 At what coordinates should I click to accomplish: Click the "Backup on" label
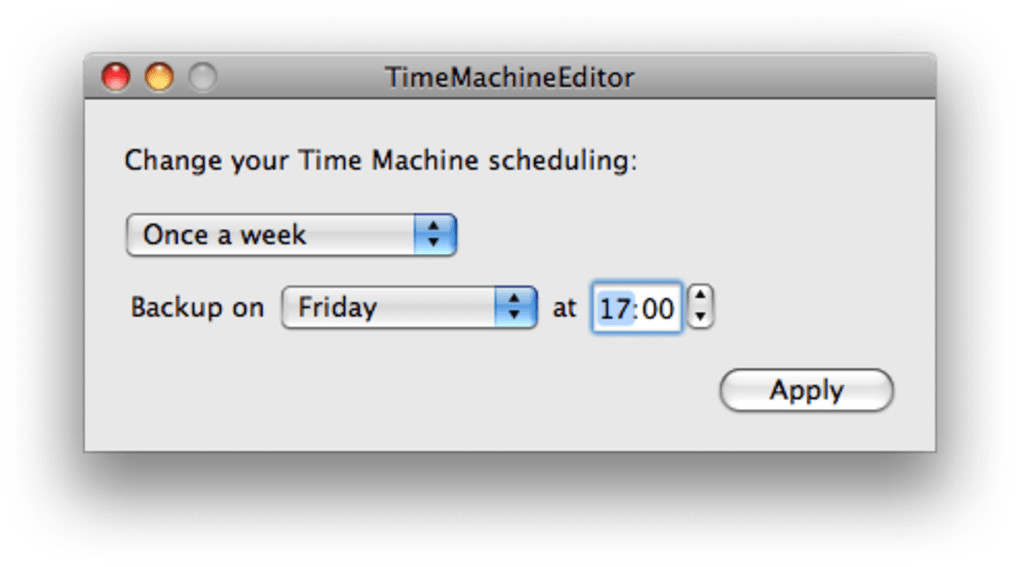[x=197, y=307]
